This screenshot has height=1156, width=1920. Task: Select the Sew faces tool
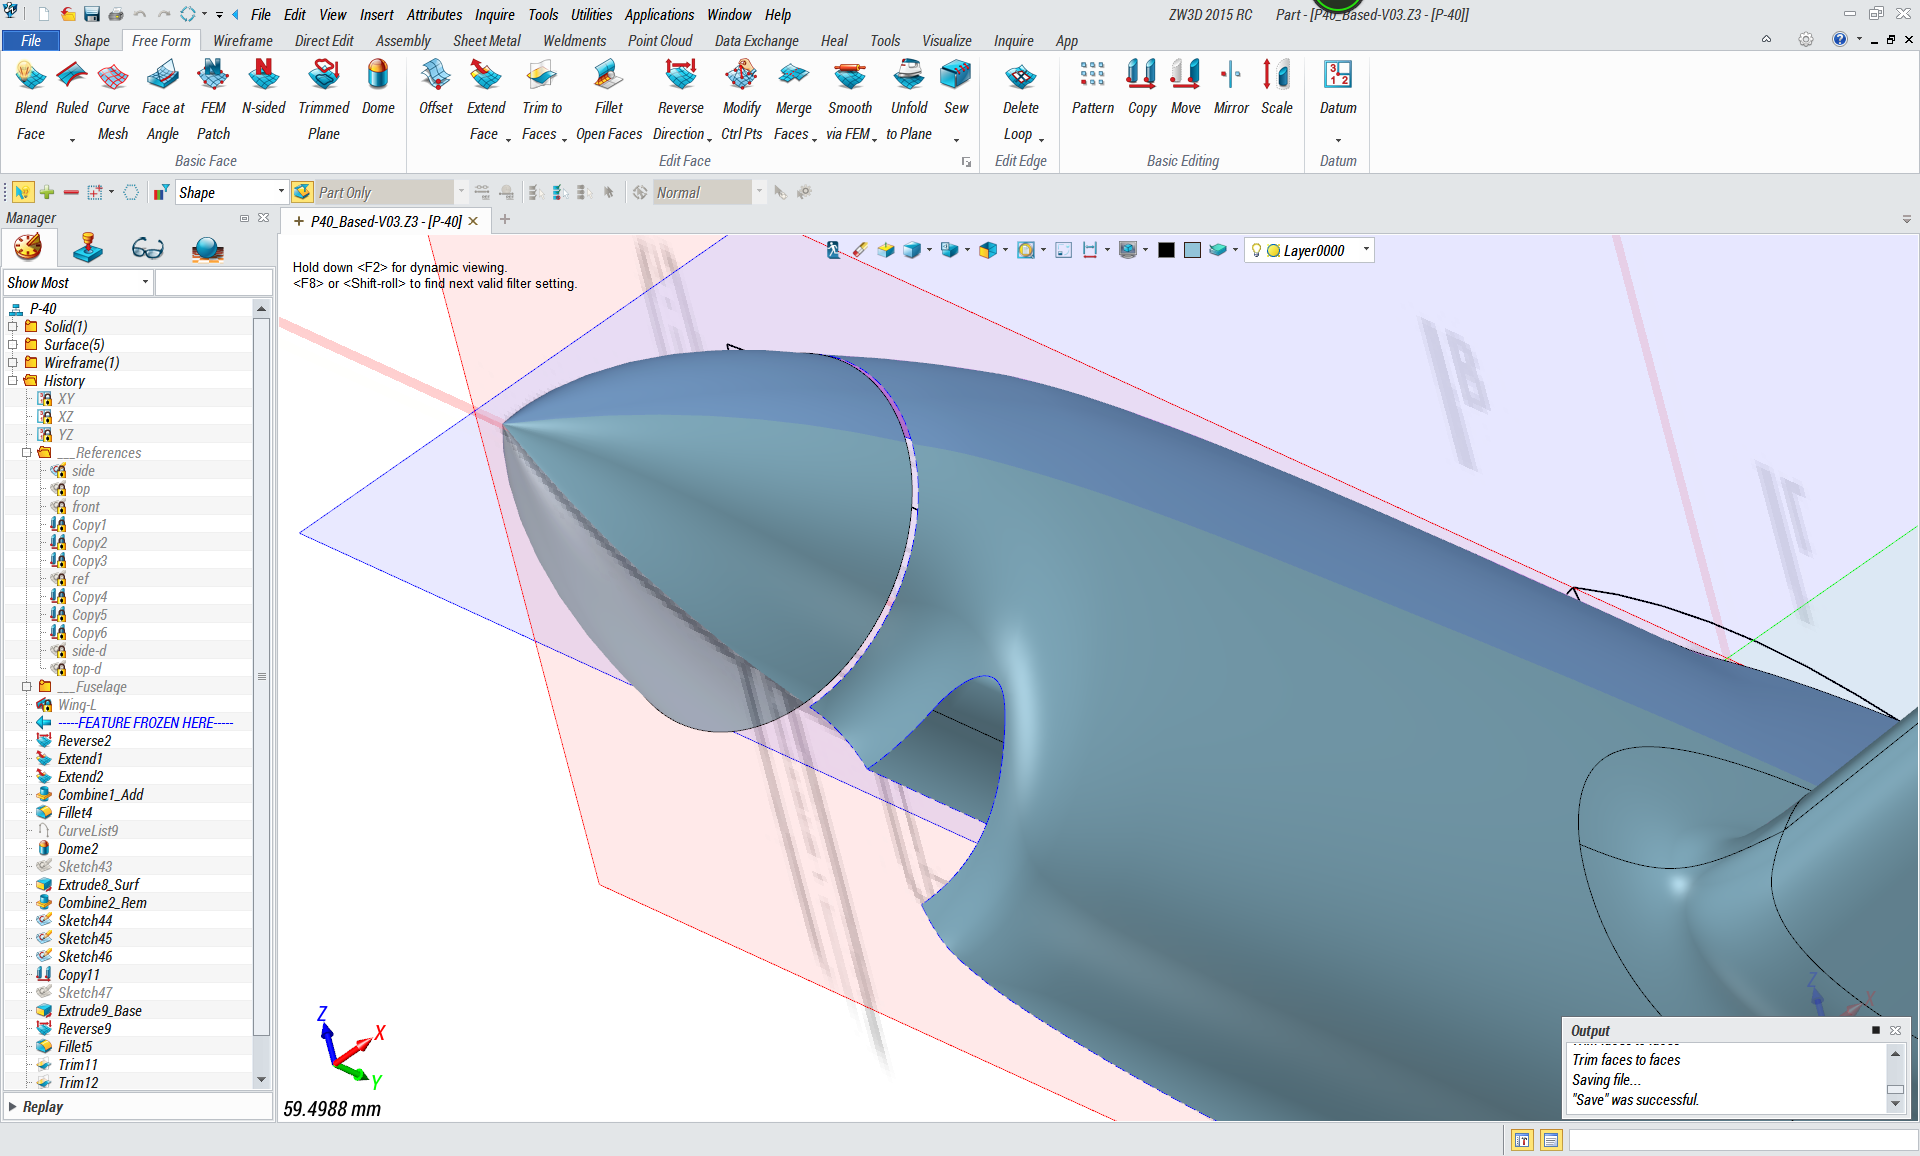[x=955, y=76]
